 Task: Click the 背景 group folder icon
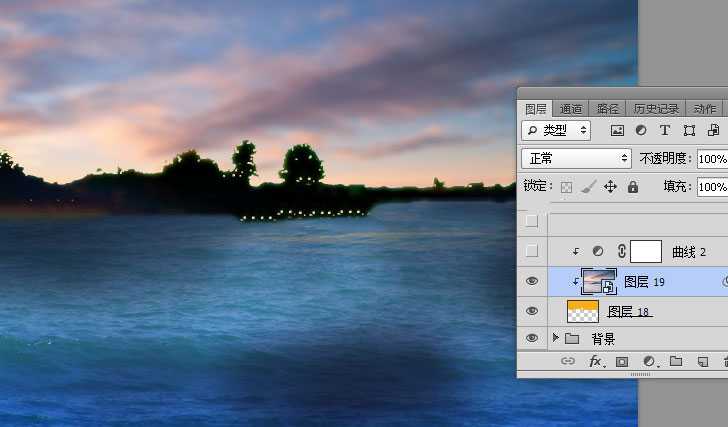click(572, 338)
